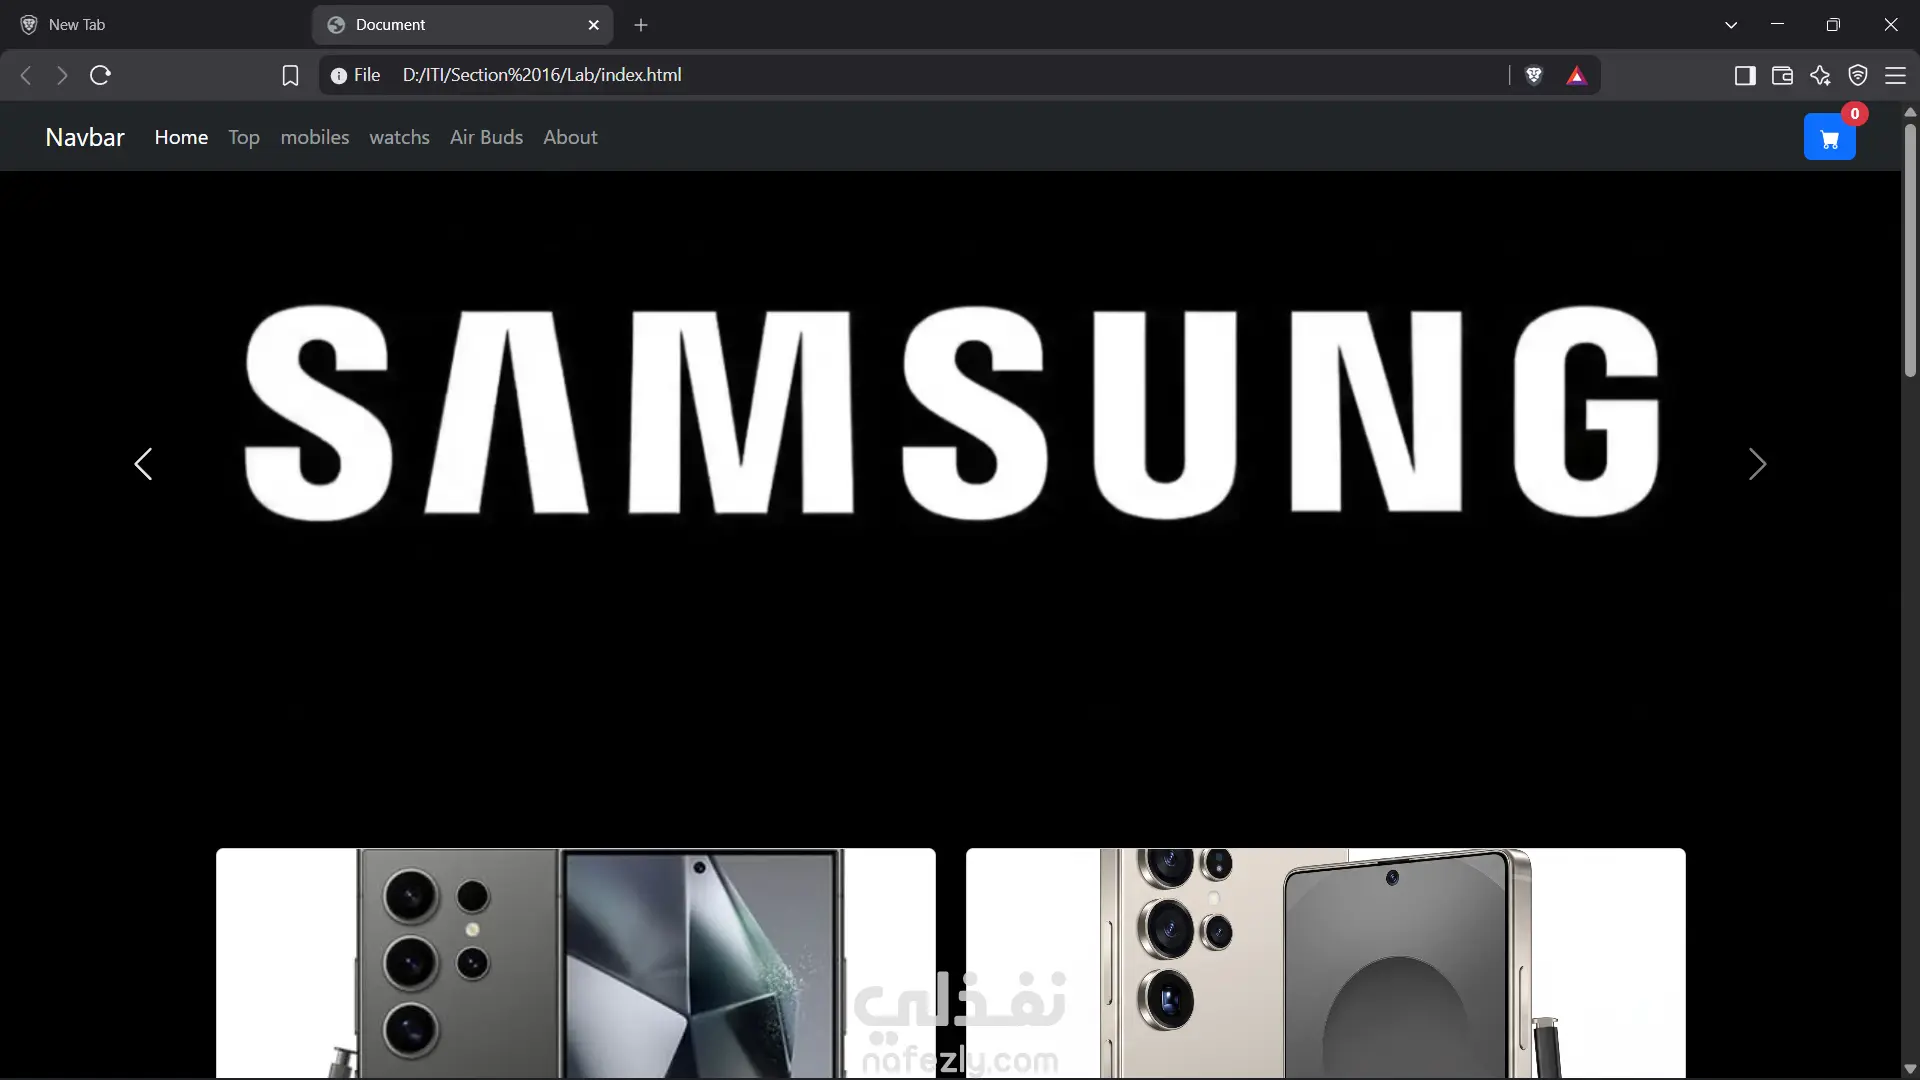
Task: Open the beige Galaxy phone product card
Action: pos(1325,963)
